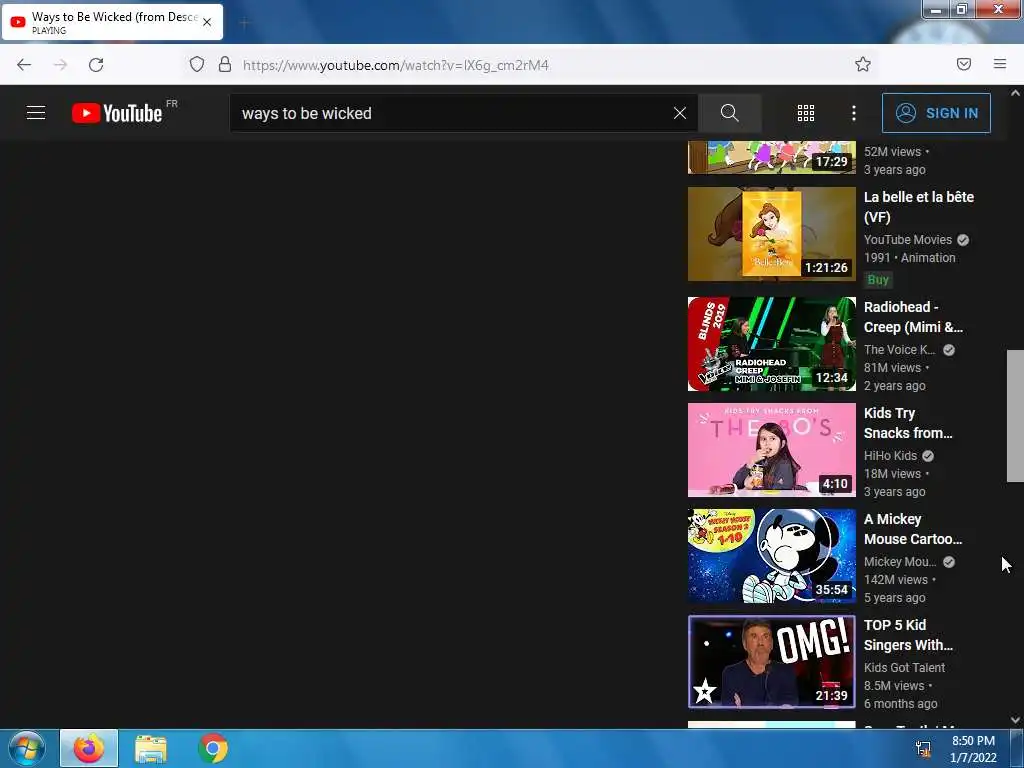1024x768 pixels.
Task: Open the Windows Start menu
Action: [26, 748]
